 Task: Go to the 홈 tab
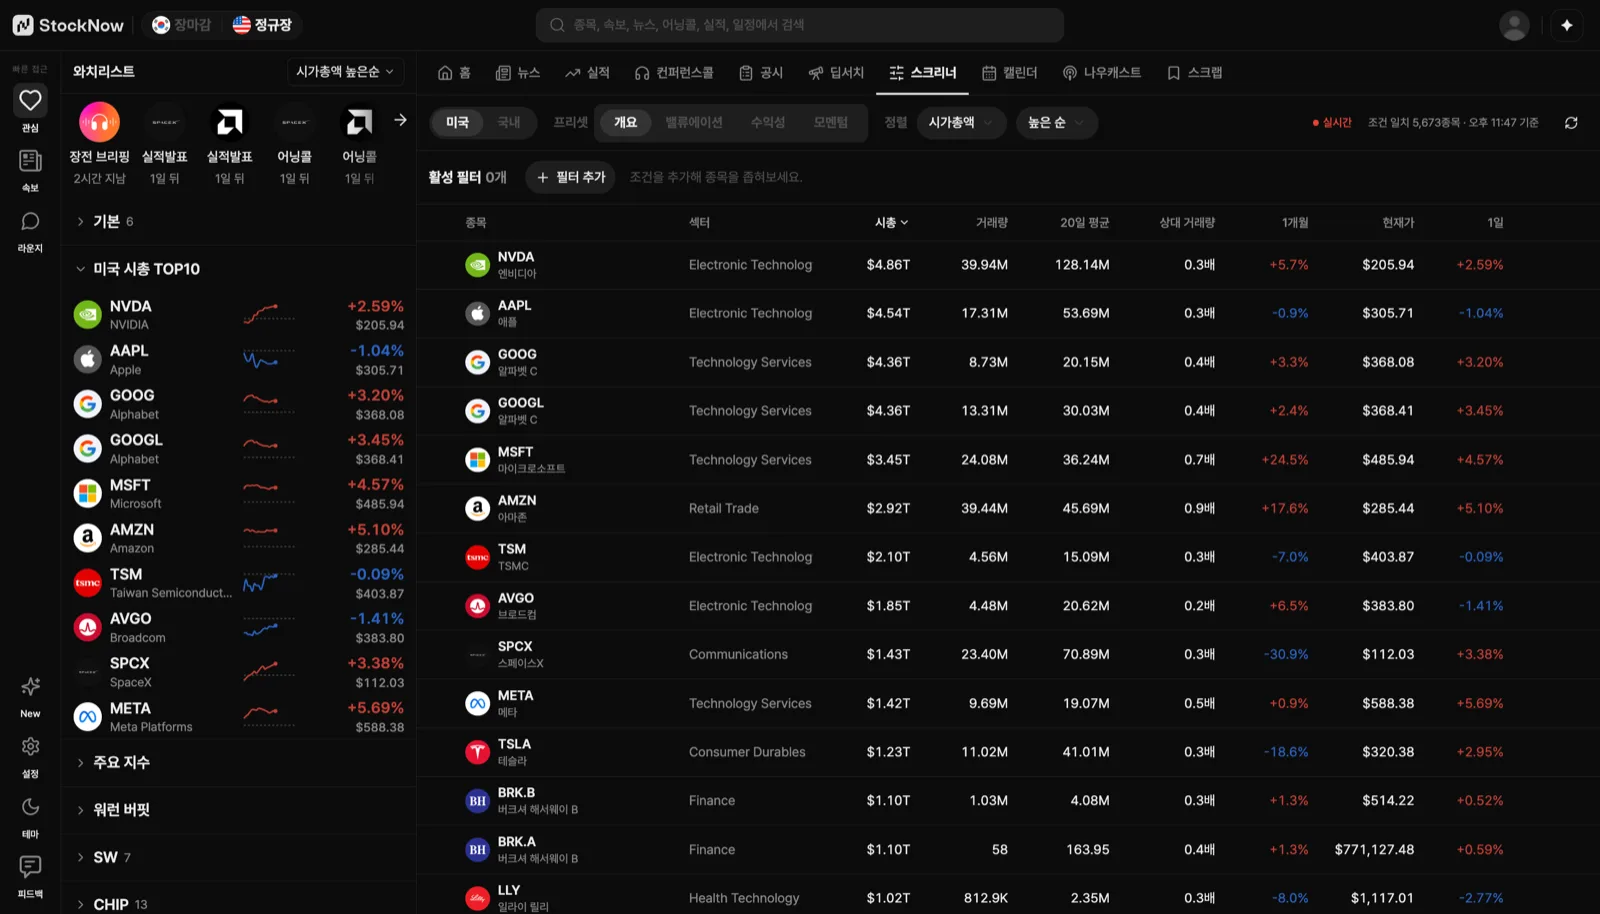tap(454, 73)
